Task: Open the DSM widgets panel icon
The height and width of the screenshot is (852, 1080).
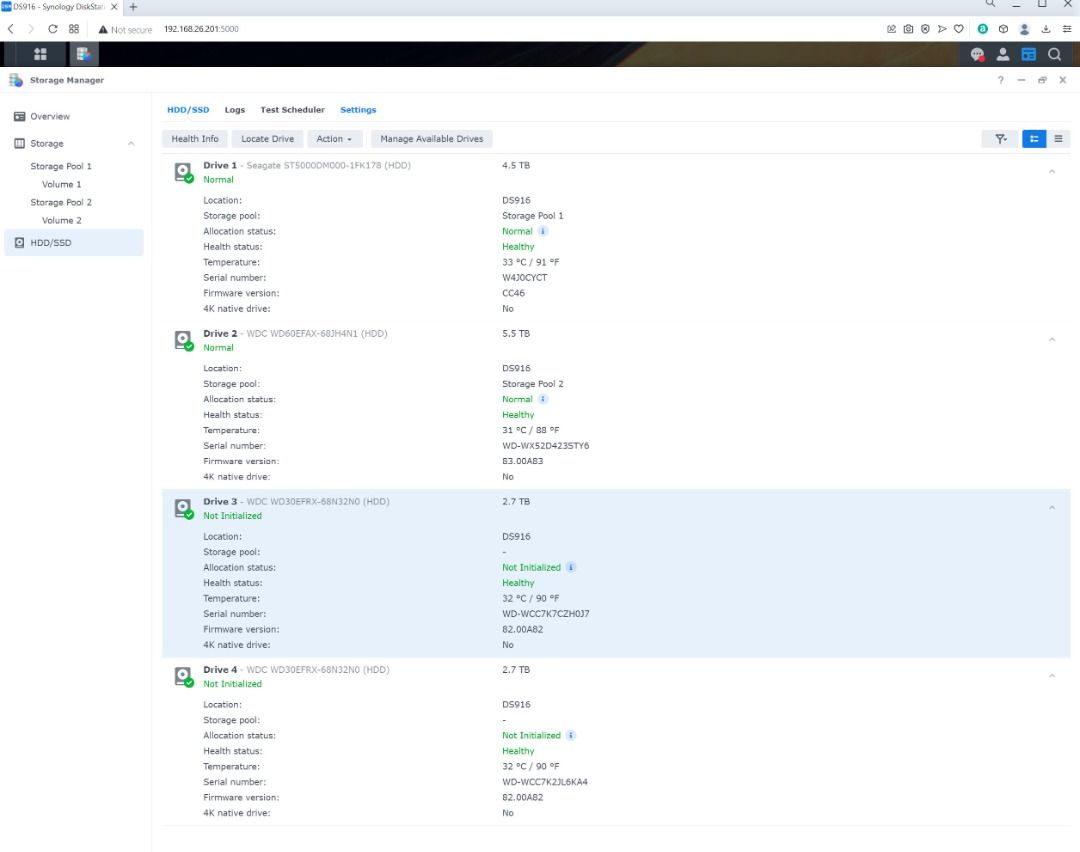Action: [1028, 54]
